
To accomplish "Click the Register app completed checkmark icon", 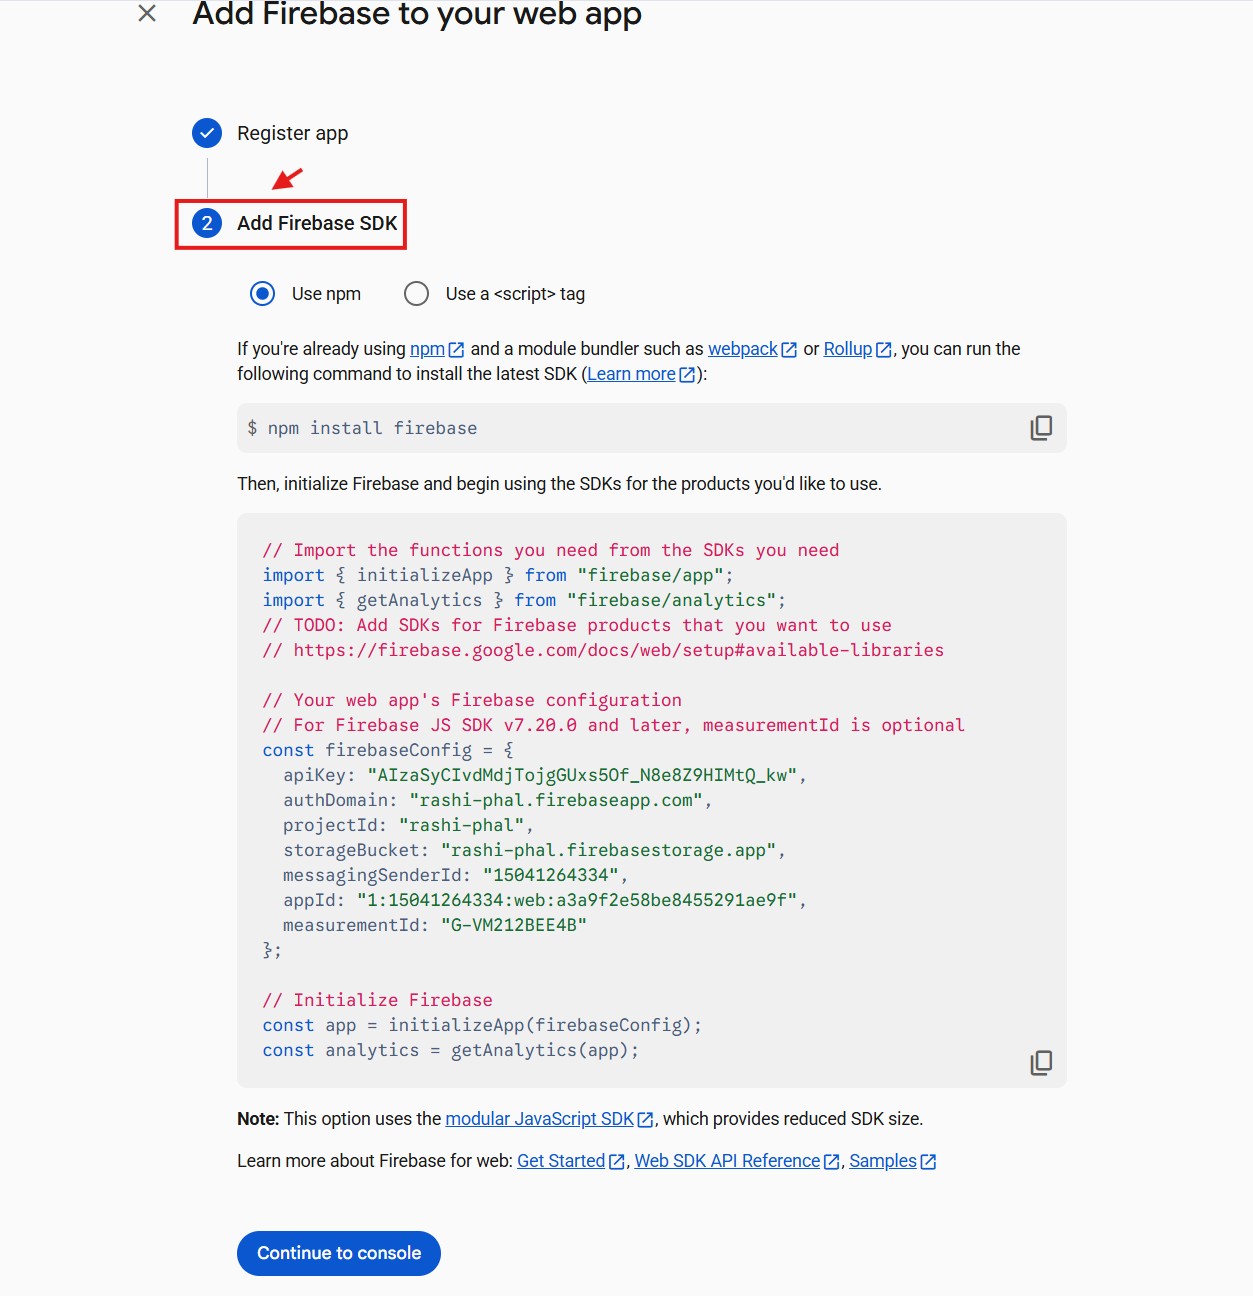I will coord(207,133).
